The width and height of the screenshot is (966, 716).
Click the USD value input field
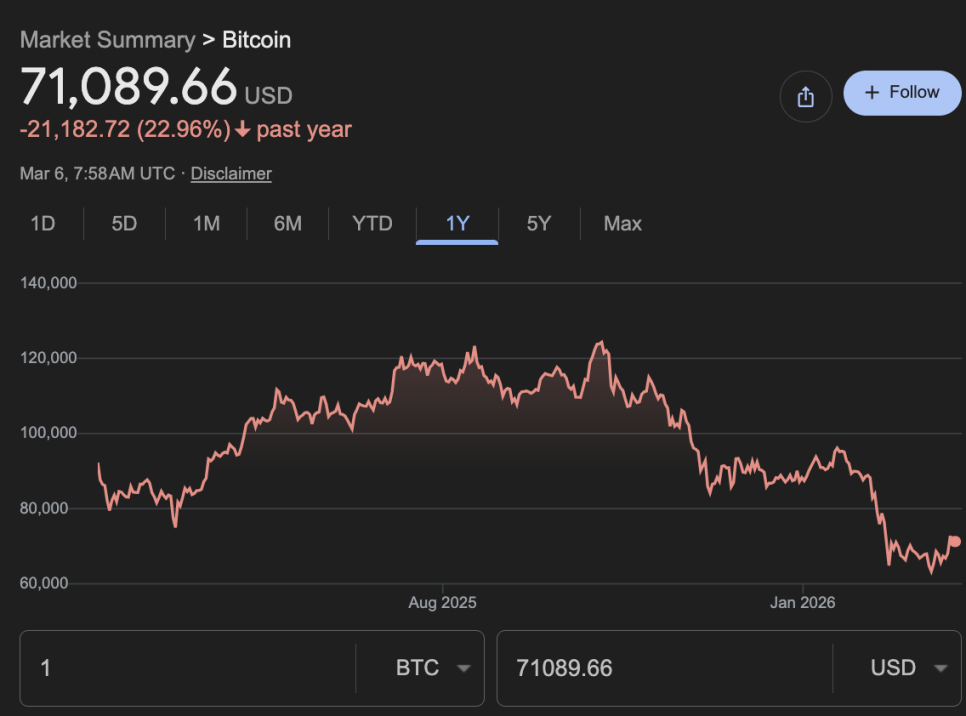[665, 668]
